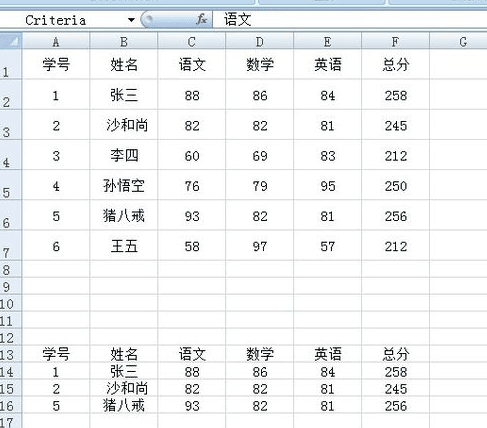The height and width of the screenshot is (428, 487).
Task: Select row 6 header
Action: click(x=11, y=215)
